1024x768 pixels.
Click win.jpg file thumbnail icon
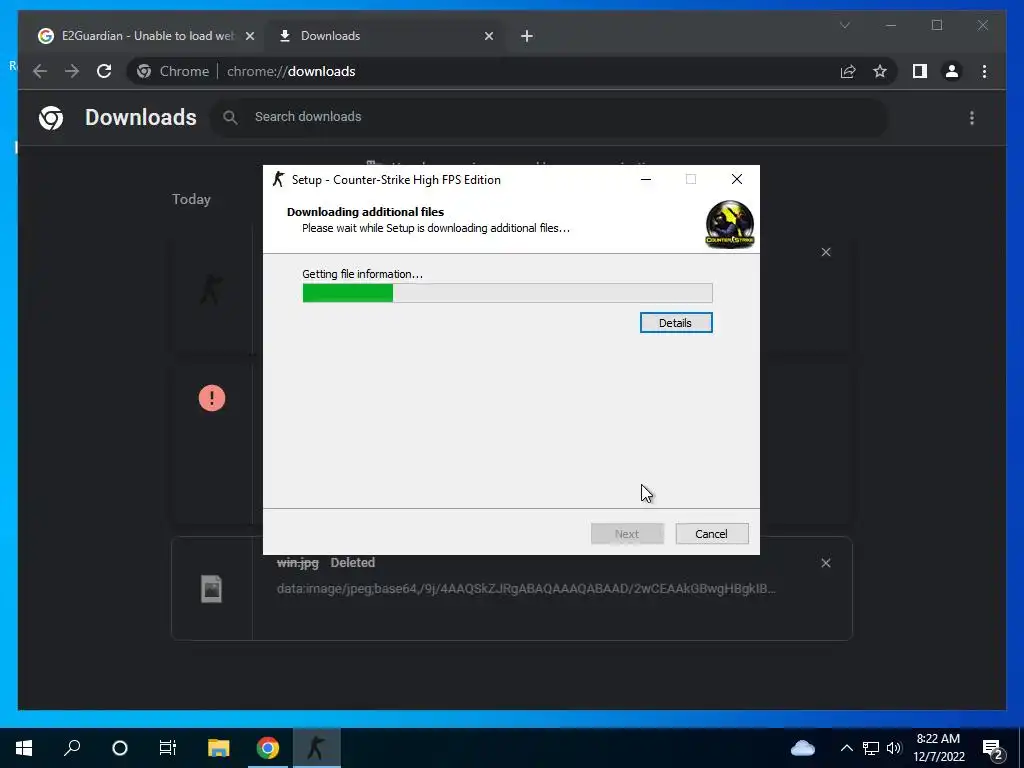pyautogui.click(x=212, y=588)
